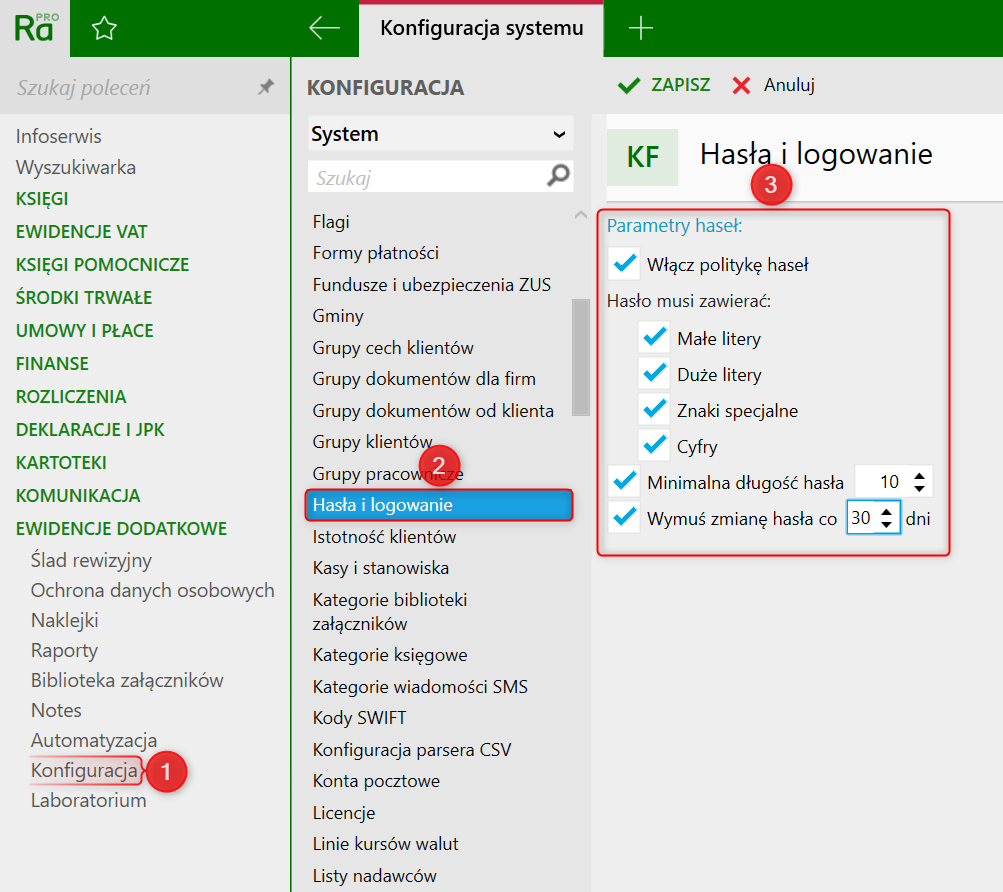Open KOMUNIKACJA menu section
1003x892 pixels.
click(x=78, y=496)
